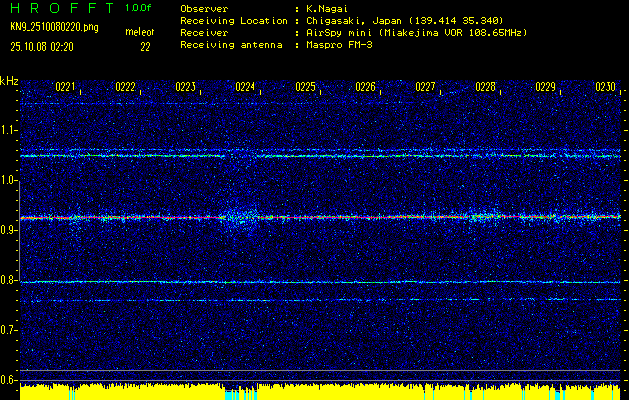Viewport: 629px width, 400px height.
Task: Click the 0226 time marker
Action: pos(365,88)
